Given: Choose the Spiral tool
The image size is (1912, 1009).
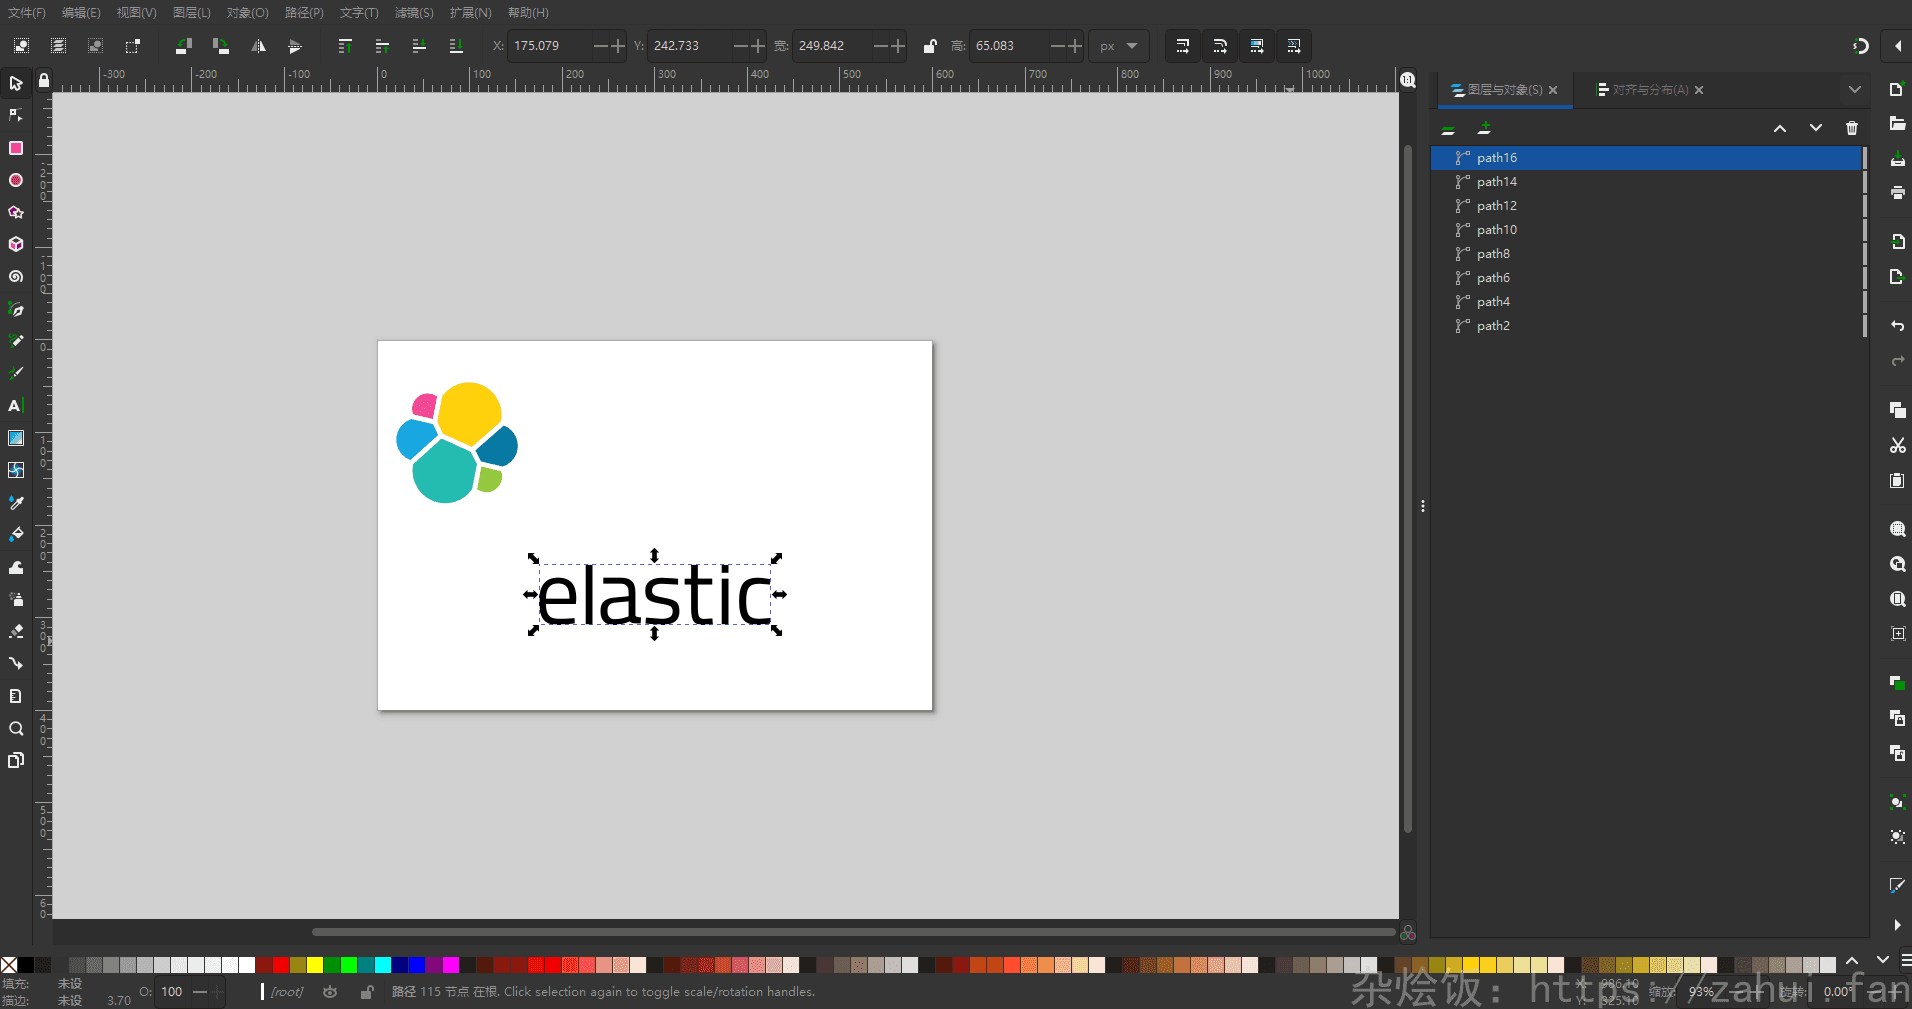Looking at the screenshot, I should (x=16, y=277).
